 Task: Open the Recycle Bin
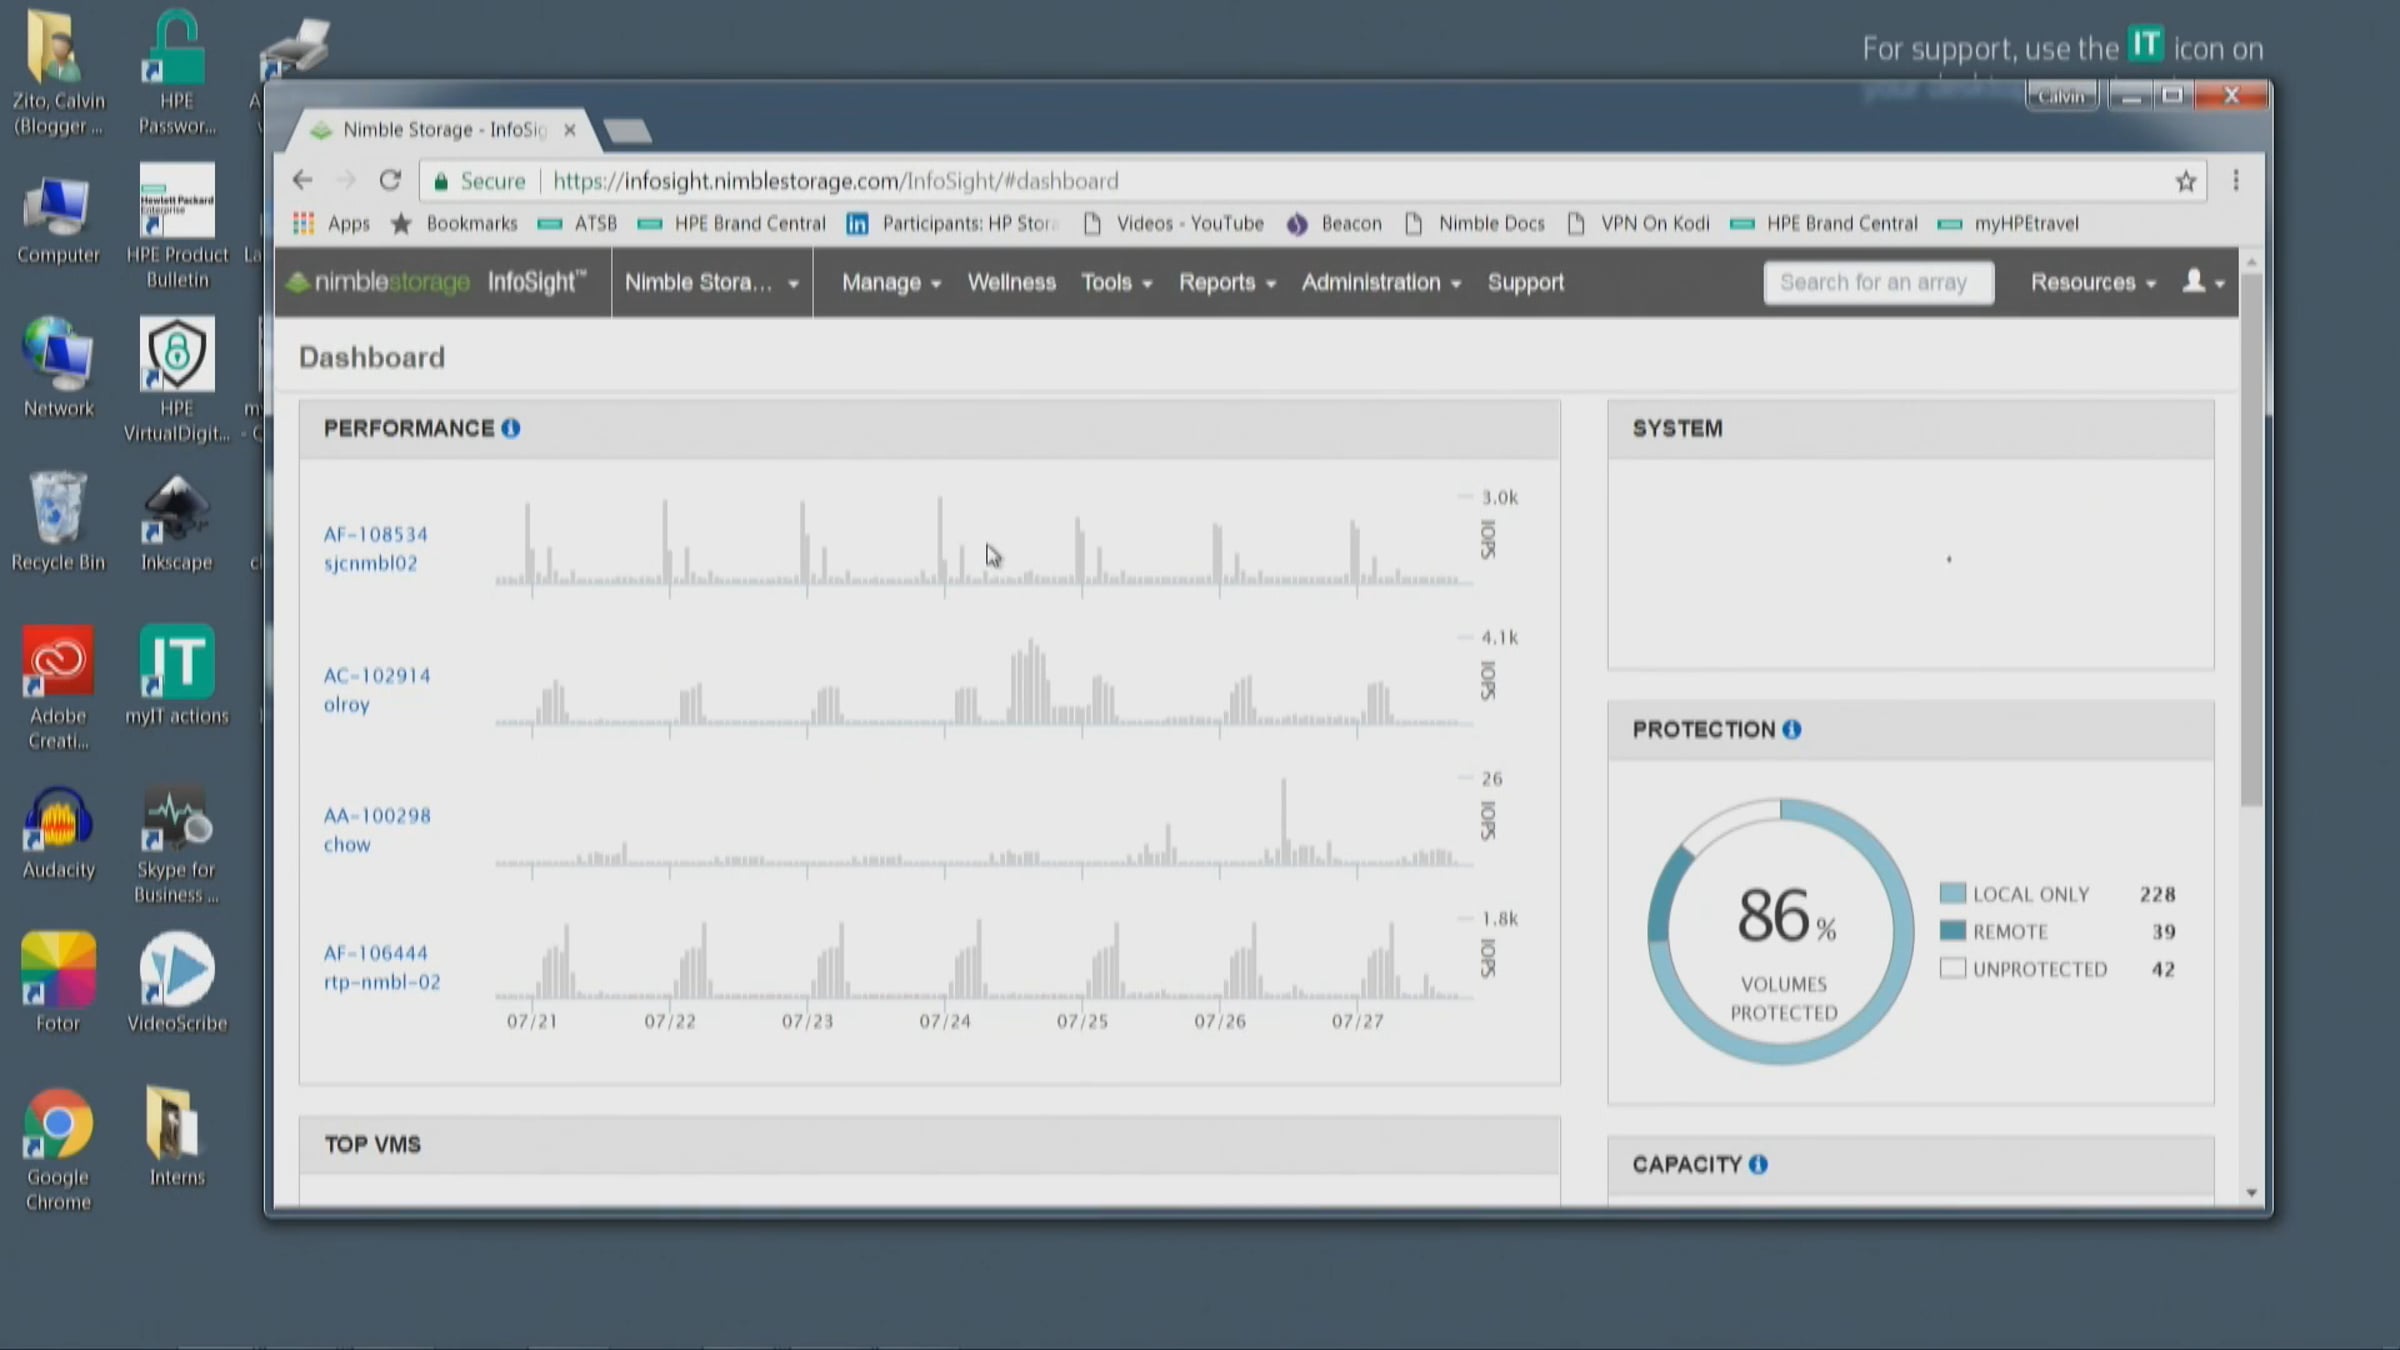[58, 520]
